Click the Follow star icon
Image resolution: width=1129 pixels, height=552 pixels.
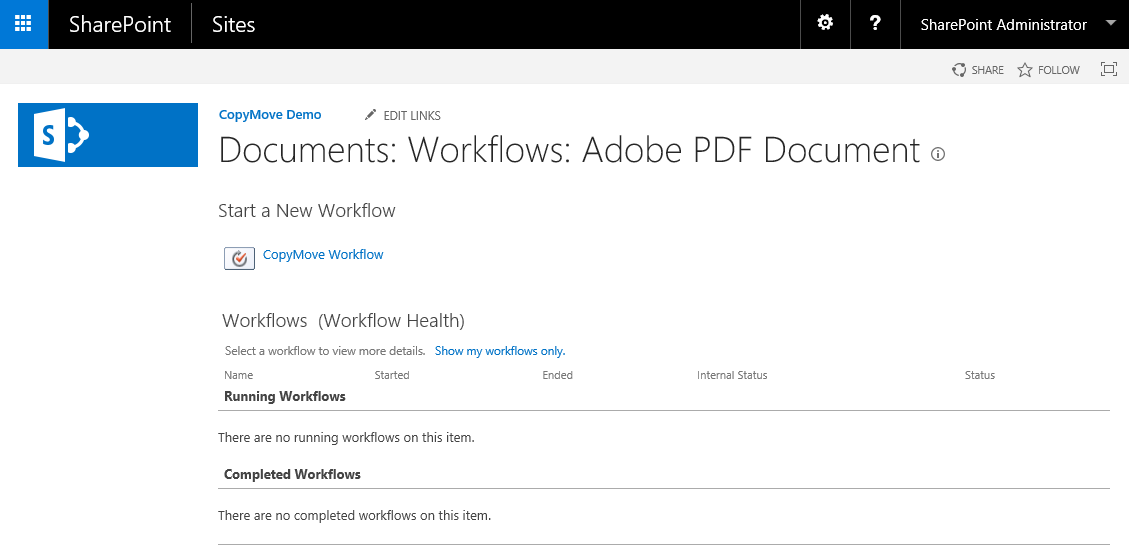(1025, 70)
